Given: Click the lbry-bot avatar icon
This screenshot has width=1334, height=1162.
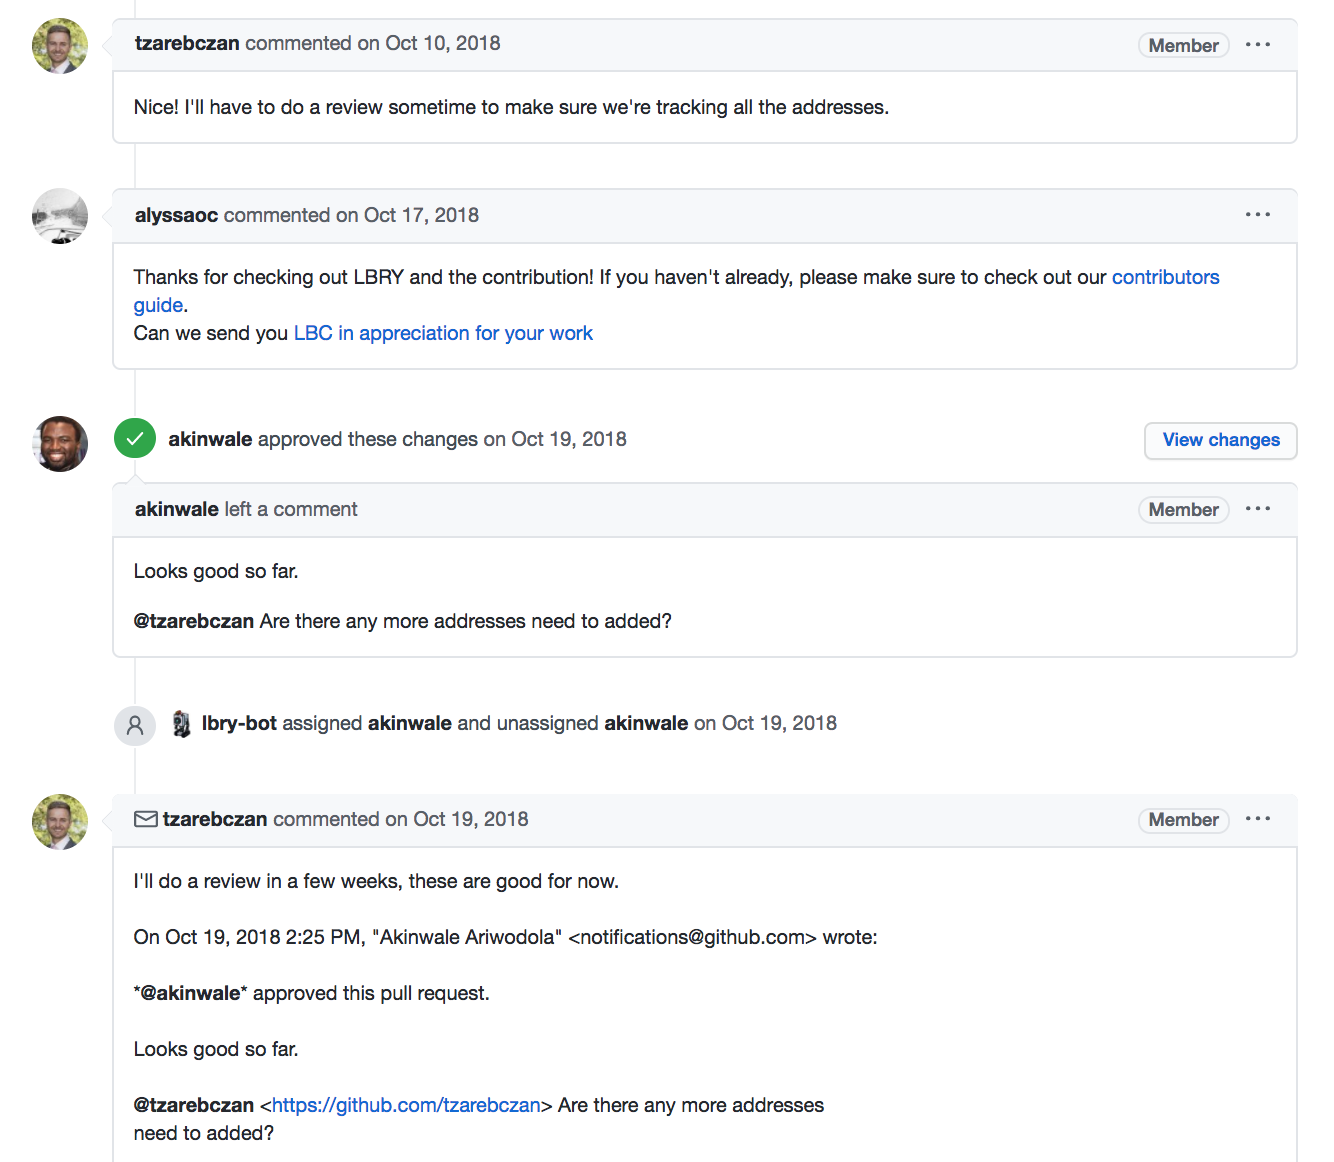Looking at the screenshot, I should point(181,723).
